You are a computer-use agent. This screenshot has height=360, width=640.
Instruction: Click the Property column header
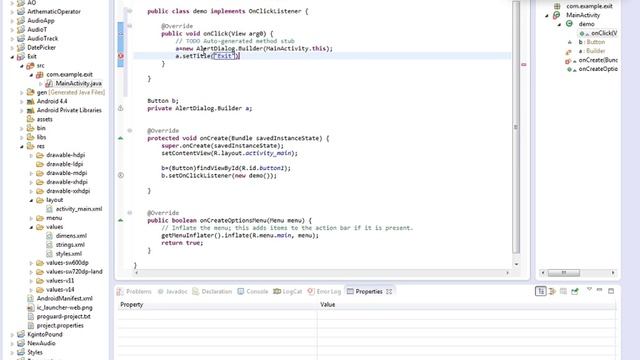point(217,304)
